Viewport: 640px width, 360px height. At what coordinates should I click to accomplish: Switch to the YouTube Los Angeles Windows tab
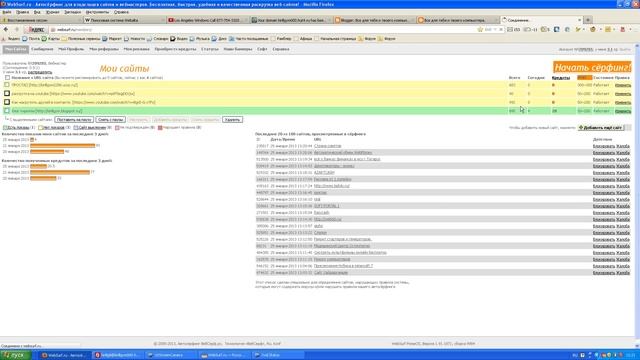click(207, 20)
